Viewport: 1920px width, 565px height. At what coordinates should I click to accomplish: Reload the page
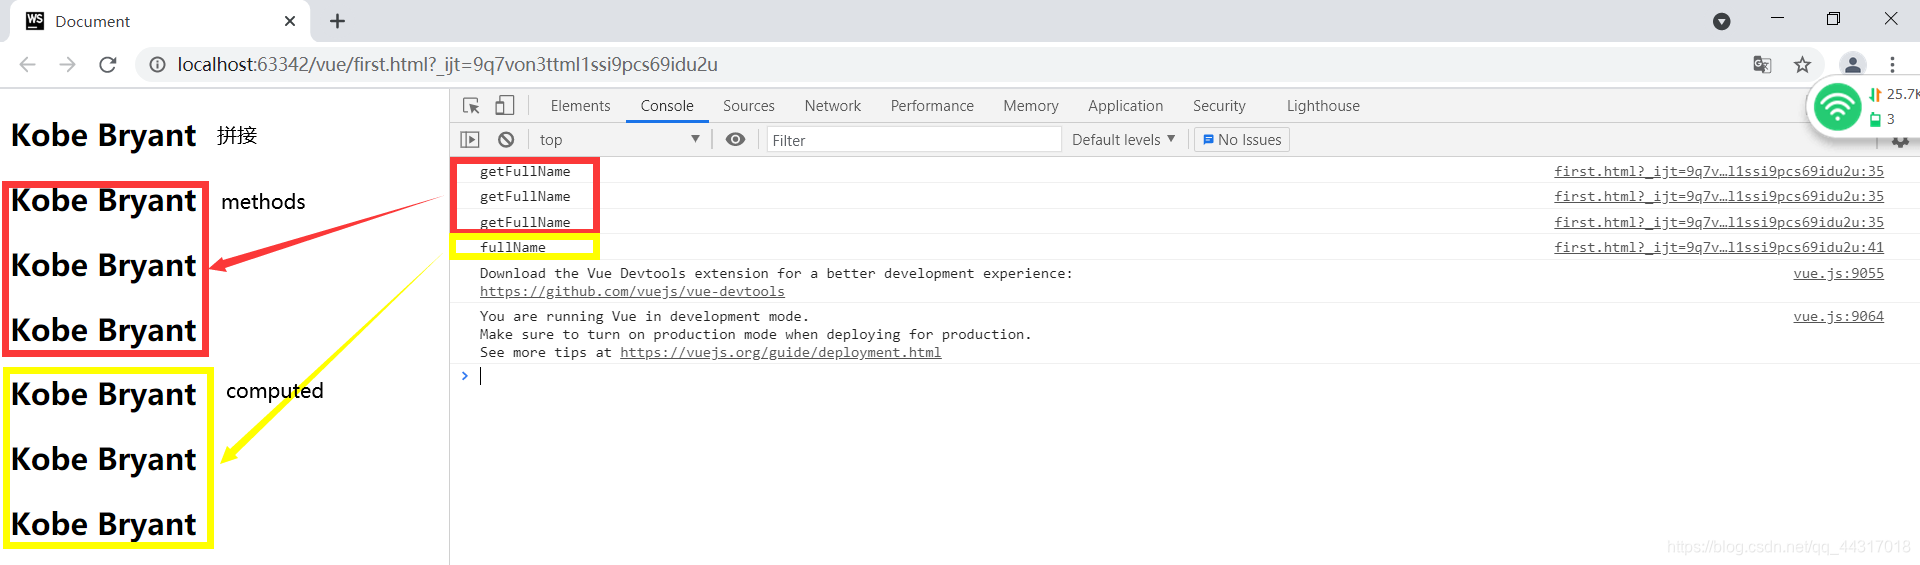[x=108, y=65]
